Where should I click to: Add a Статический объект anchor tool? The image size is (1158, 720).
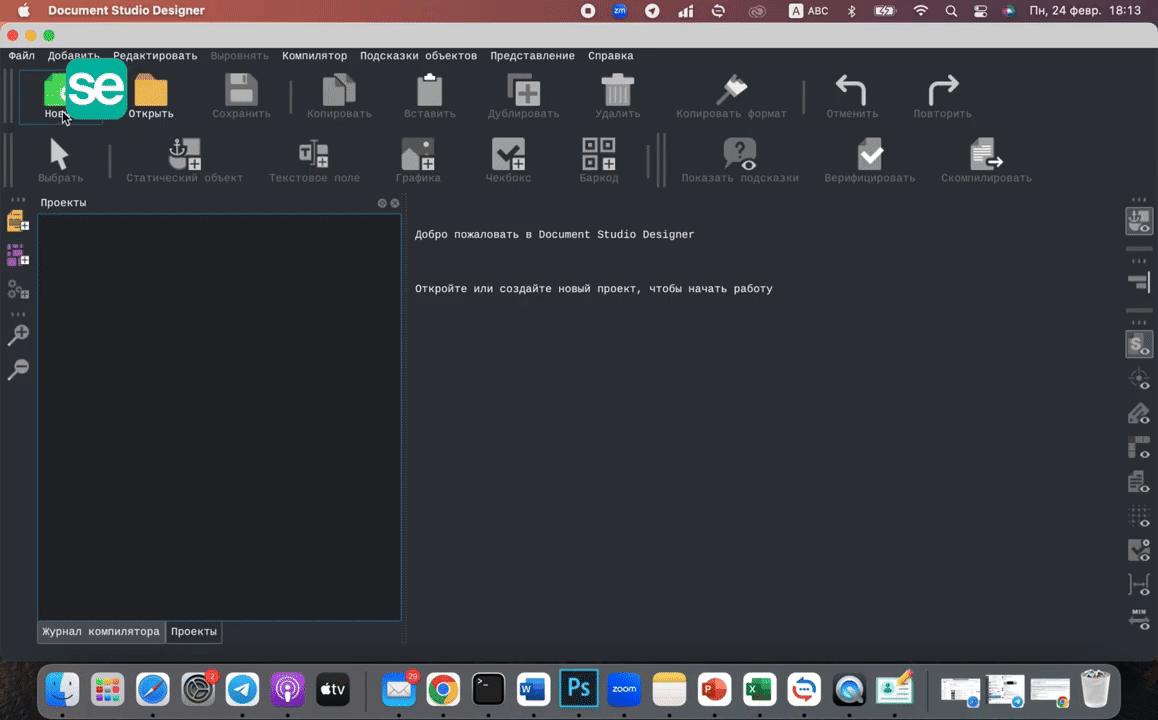coord(184,154)
